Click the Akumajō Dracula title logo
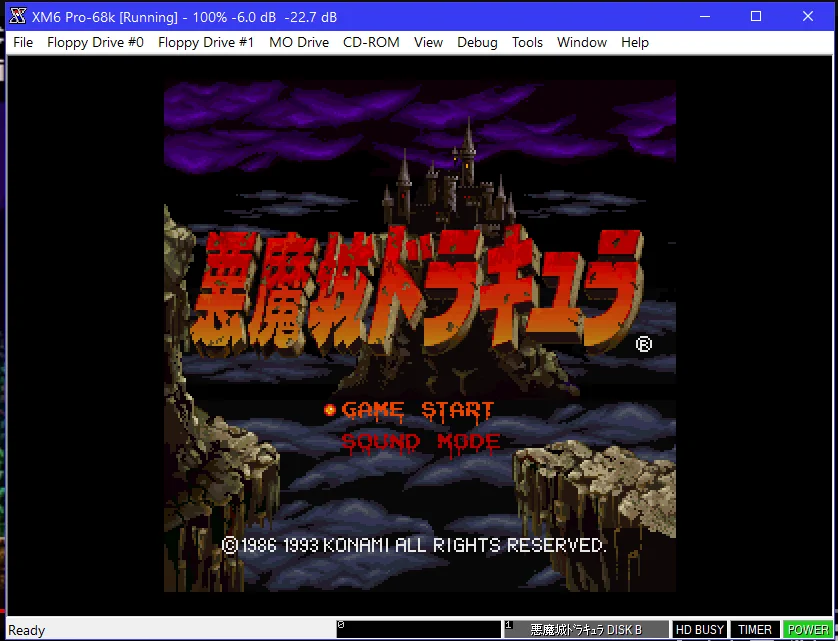The image size is (838, 641). click(x=417, y=291)
